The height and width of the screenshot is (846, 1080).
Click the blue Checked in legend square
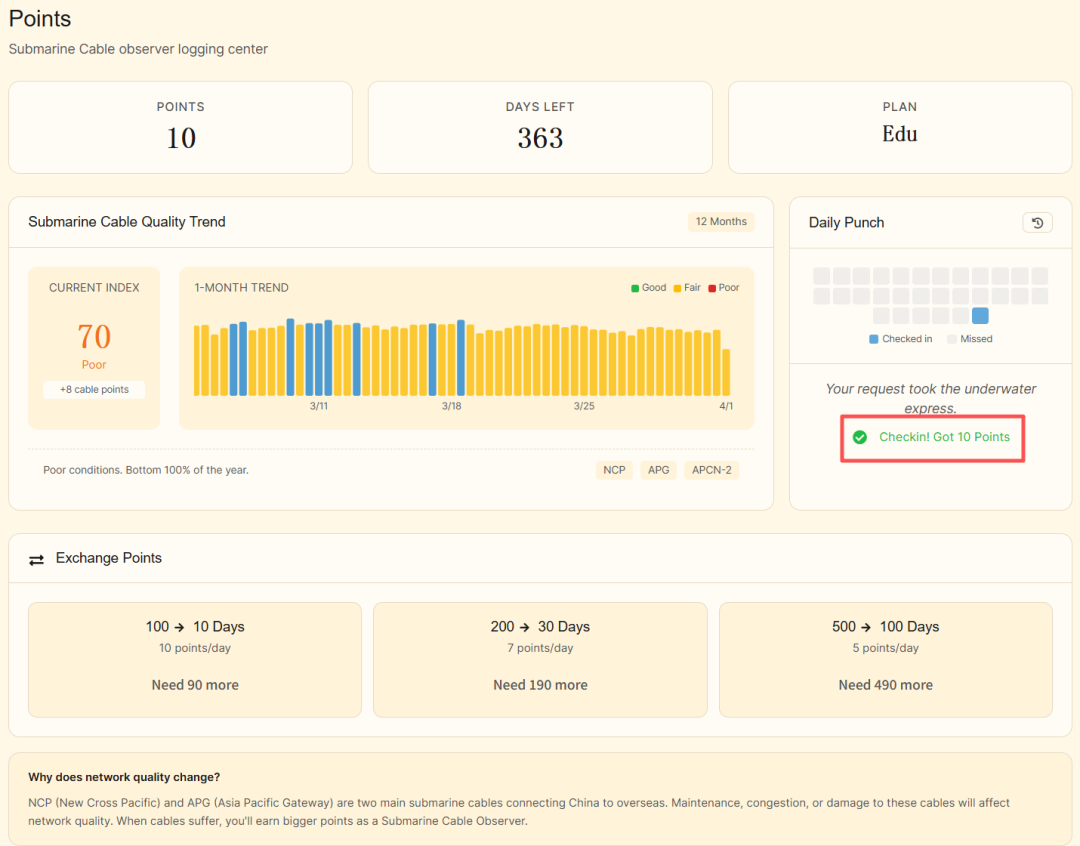(874, 339)
